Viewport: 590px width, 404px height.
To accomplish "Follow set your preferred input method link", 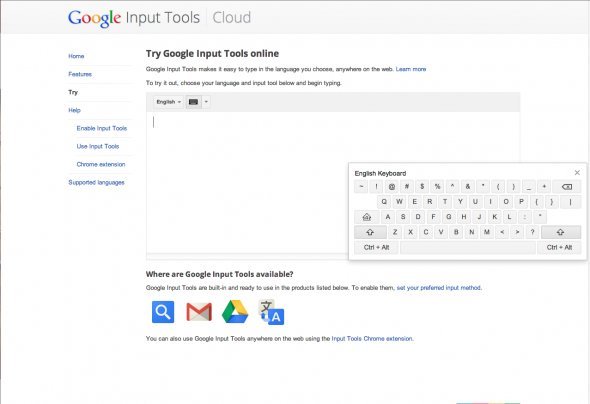I will tap(439, 288).
